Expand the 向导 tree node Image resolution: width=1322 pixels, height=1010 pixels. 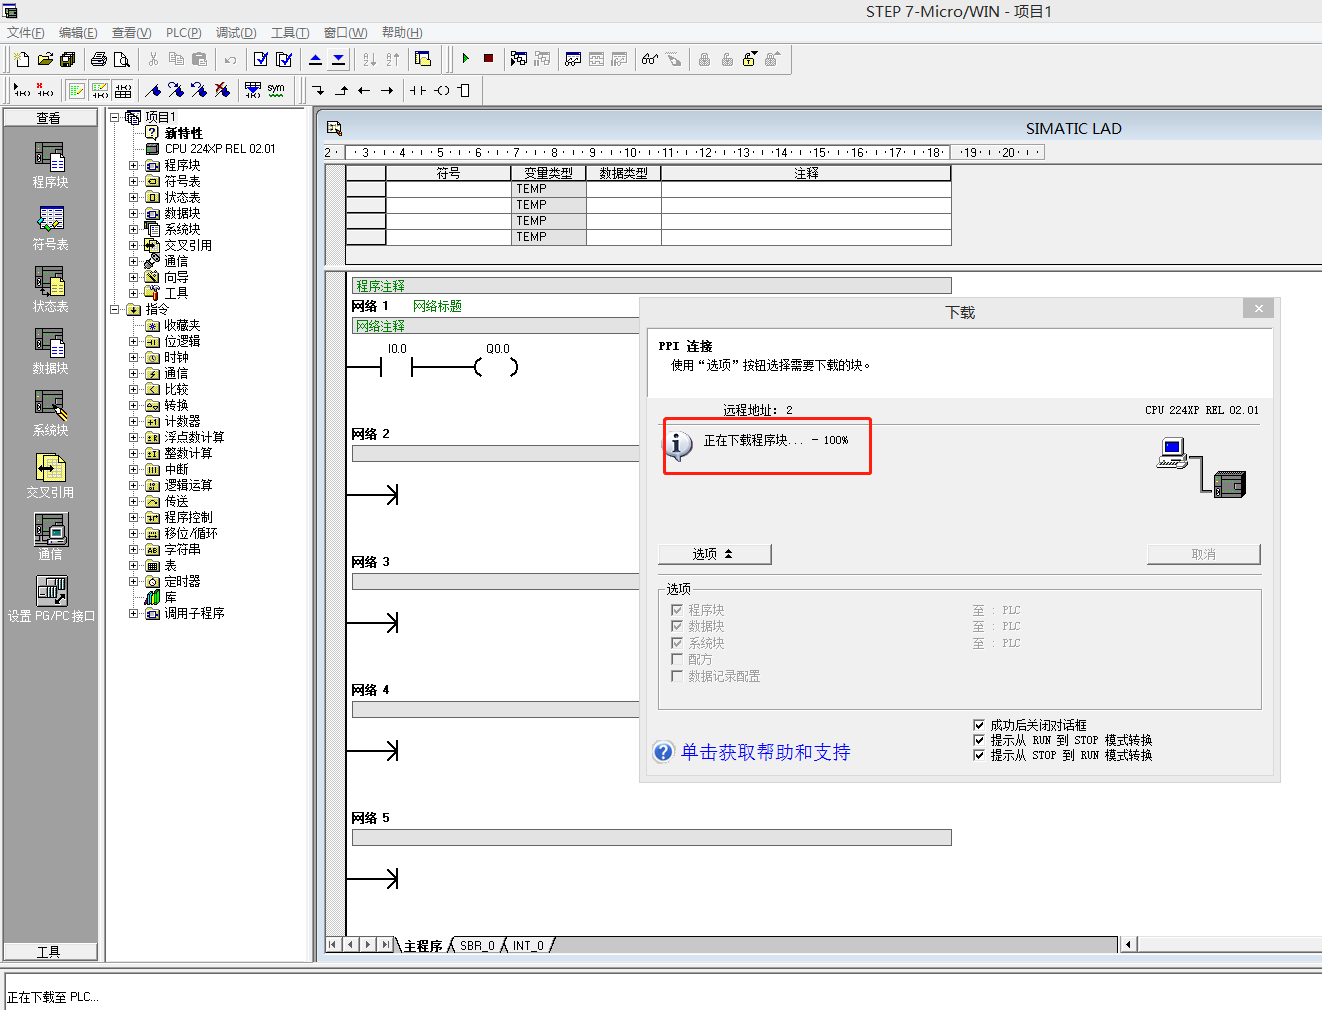point(134,277)
